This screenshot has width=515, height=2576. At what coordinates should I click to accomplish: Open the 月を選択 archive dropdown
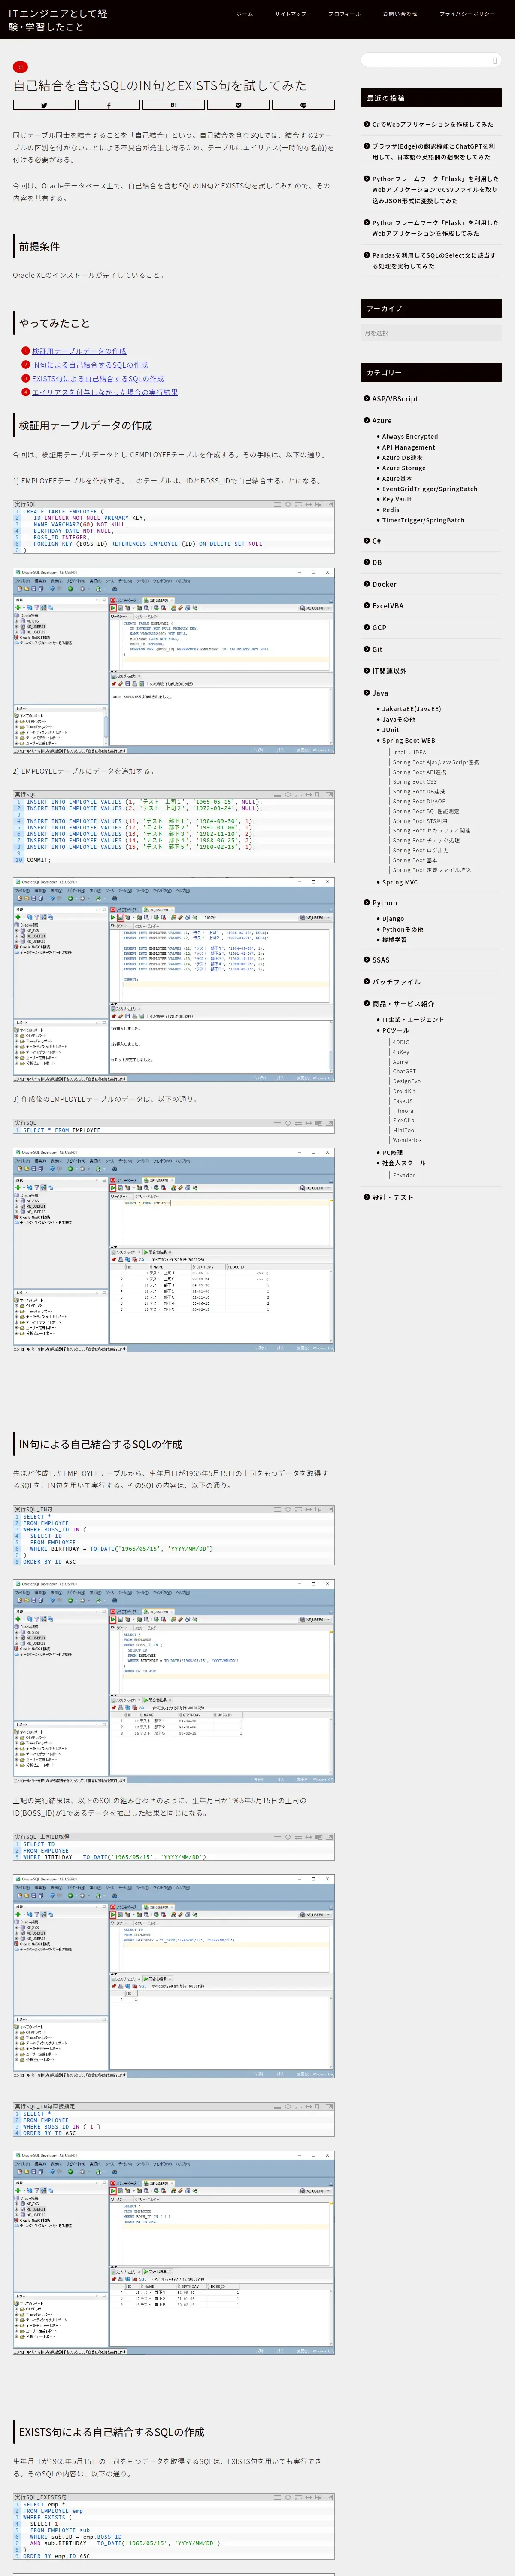[x=431, y=333]
